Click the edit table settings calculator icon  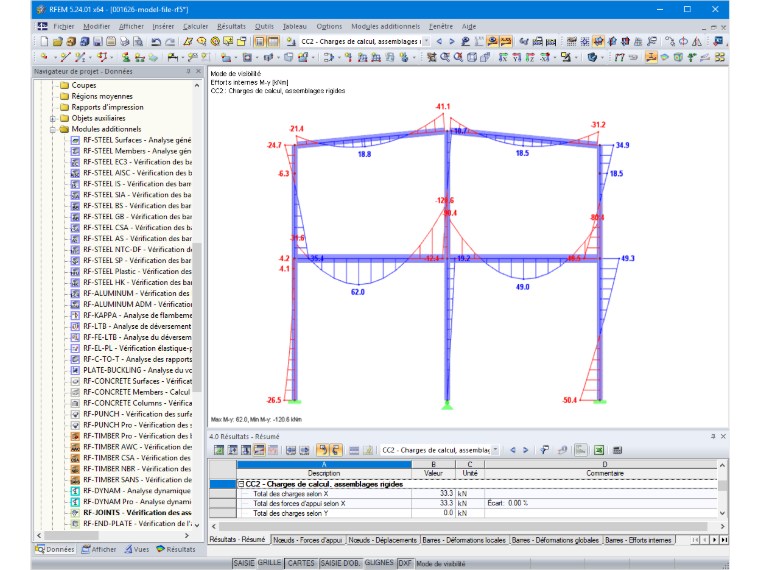[617, 450]
